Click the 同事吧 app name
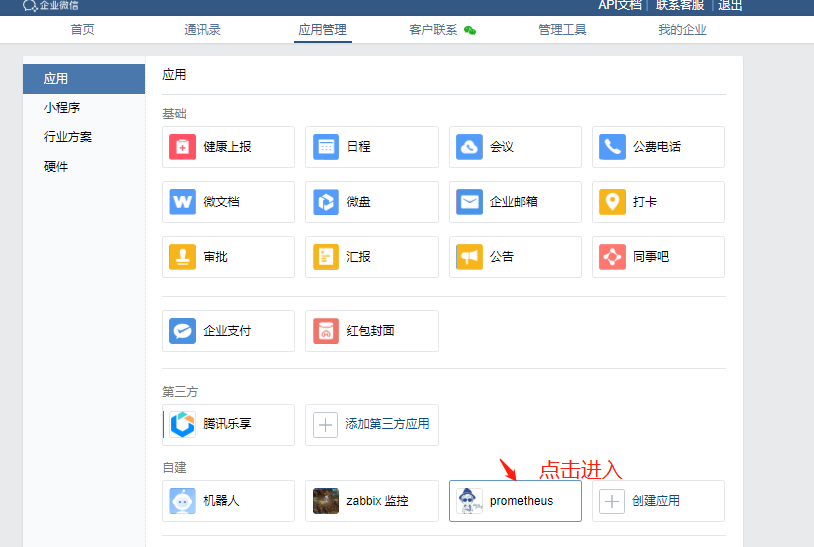 point(650,257)
